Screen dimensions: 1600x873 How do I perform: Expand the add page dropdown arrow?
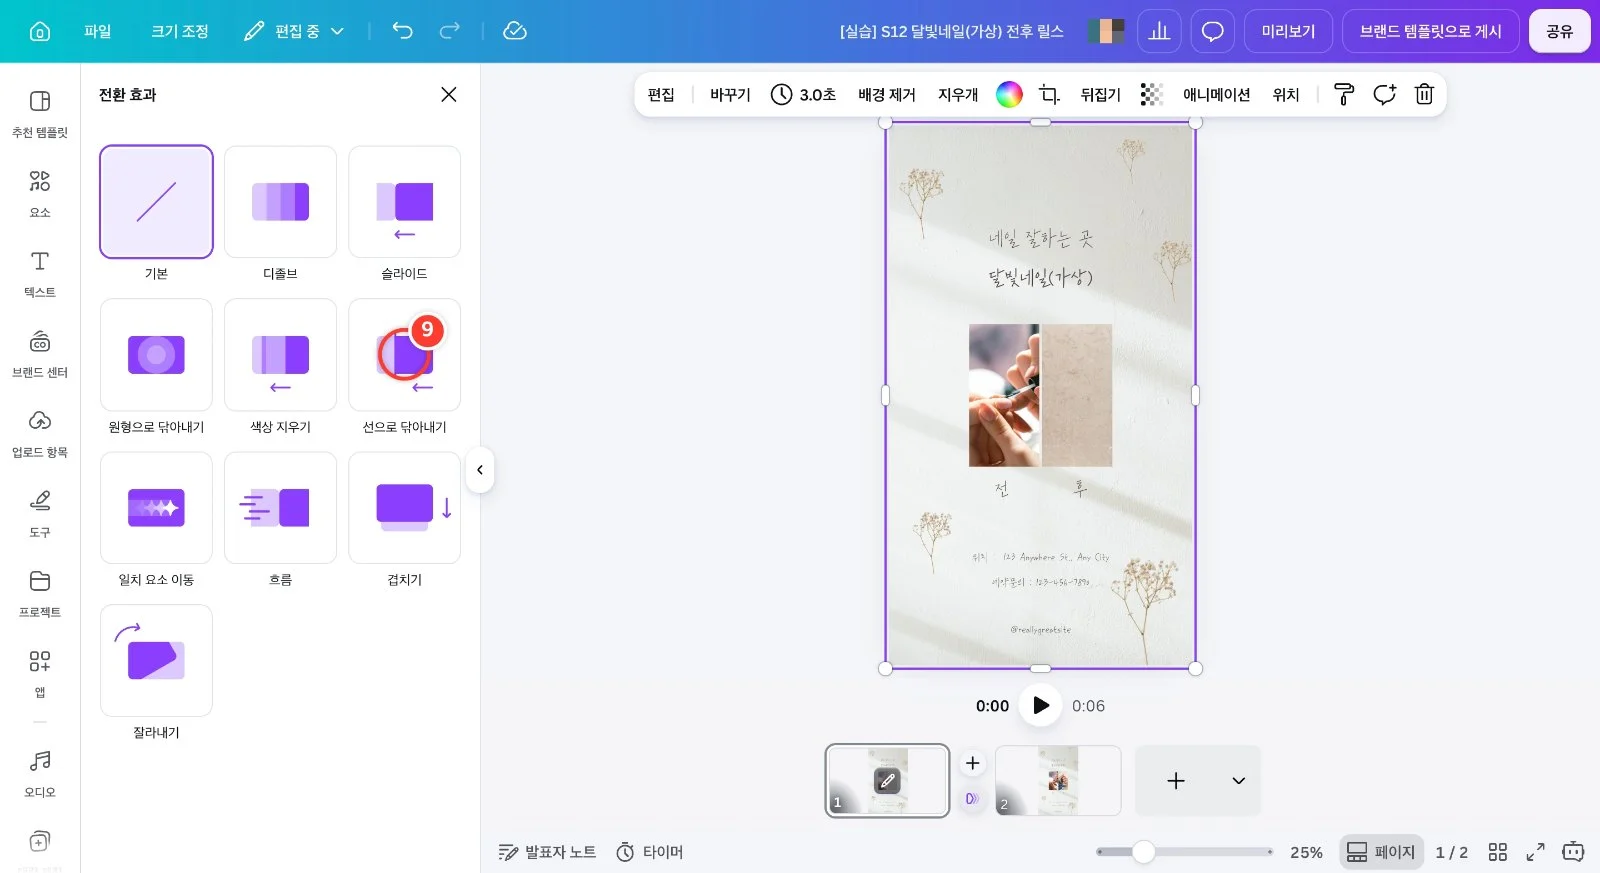tap(1238, 780)
